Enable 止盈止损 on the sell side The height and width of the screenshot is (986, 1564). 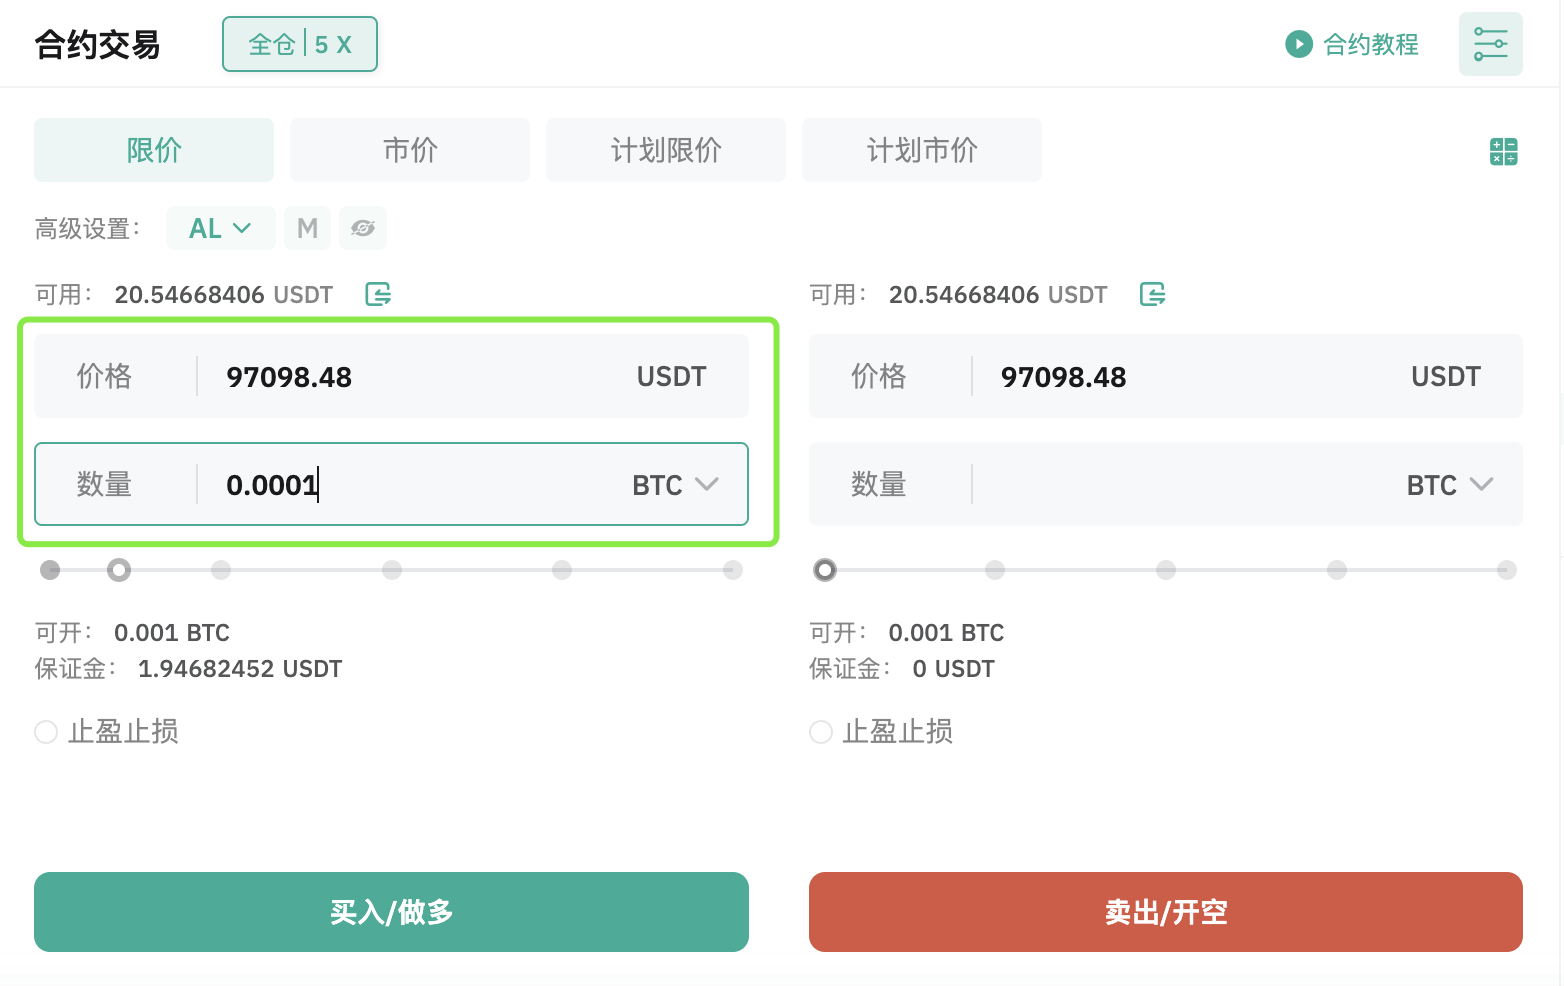(821, 732)
